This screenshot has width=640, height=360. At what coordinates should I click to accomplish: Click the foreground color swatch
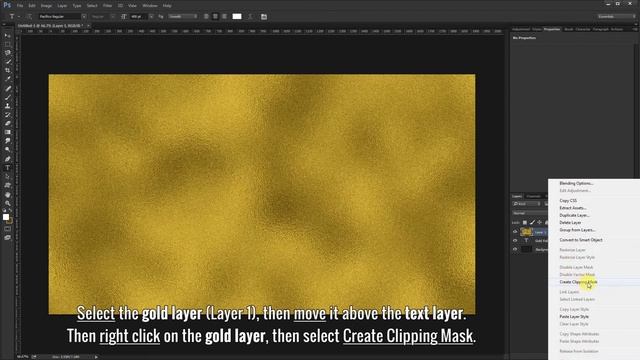click(6, 217)
